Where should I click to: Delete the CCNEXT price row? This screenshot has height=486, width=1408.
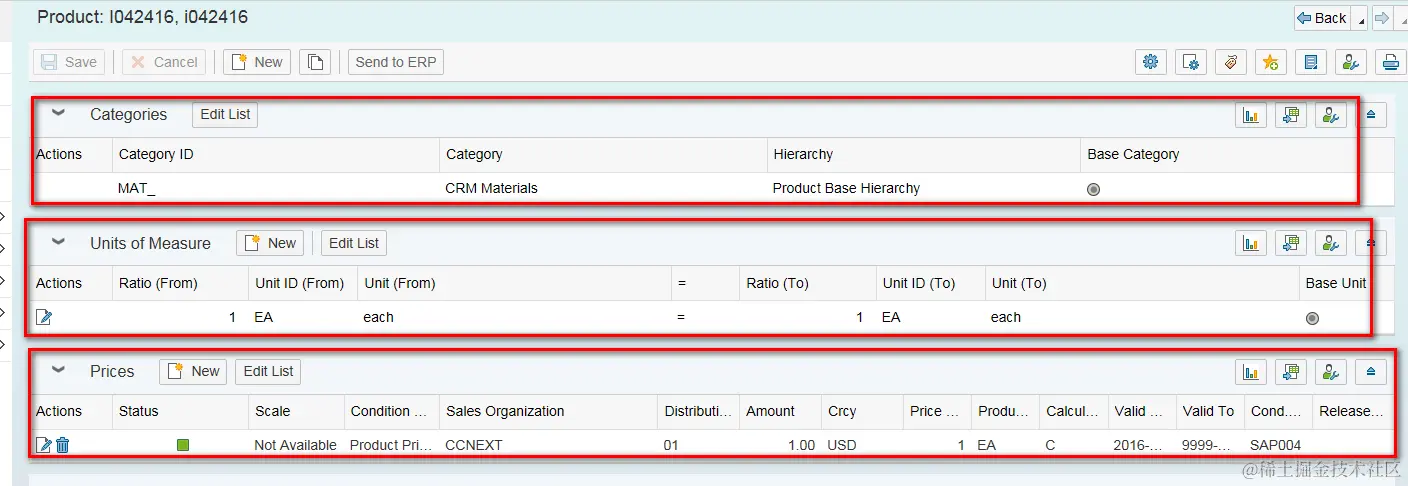point(62,445)
